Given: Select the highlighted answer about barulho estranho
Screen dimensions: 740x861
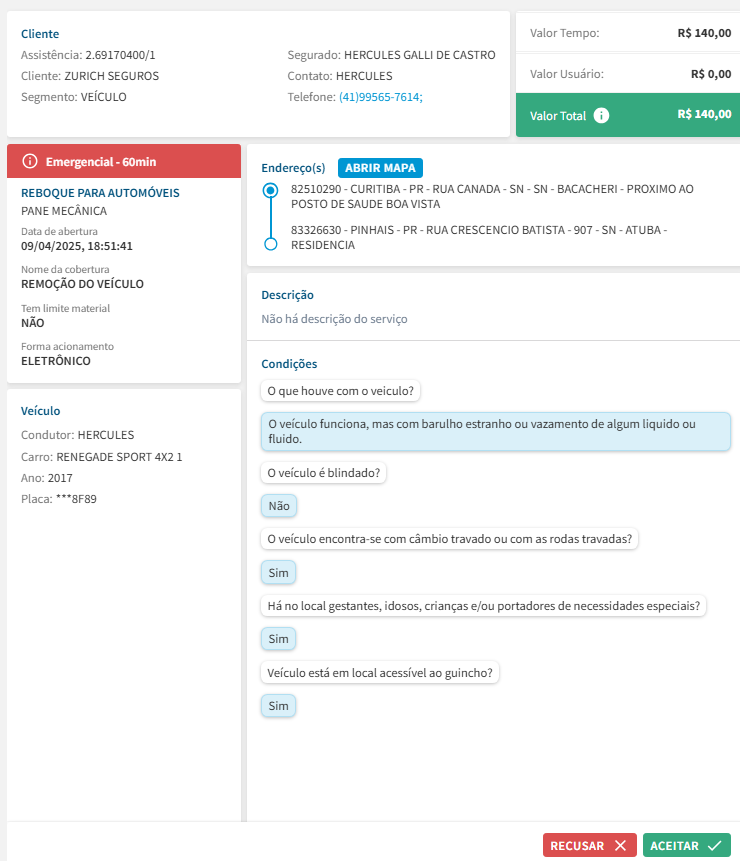Looking at the screenshot, I should point(495,431).
